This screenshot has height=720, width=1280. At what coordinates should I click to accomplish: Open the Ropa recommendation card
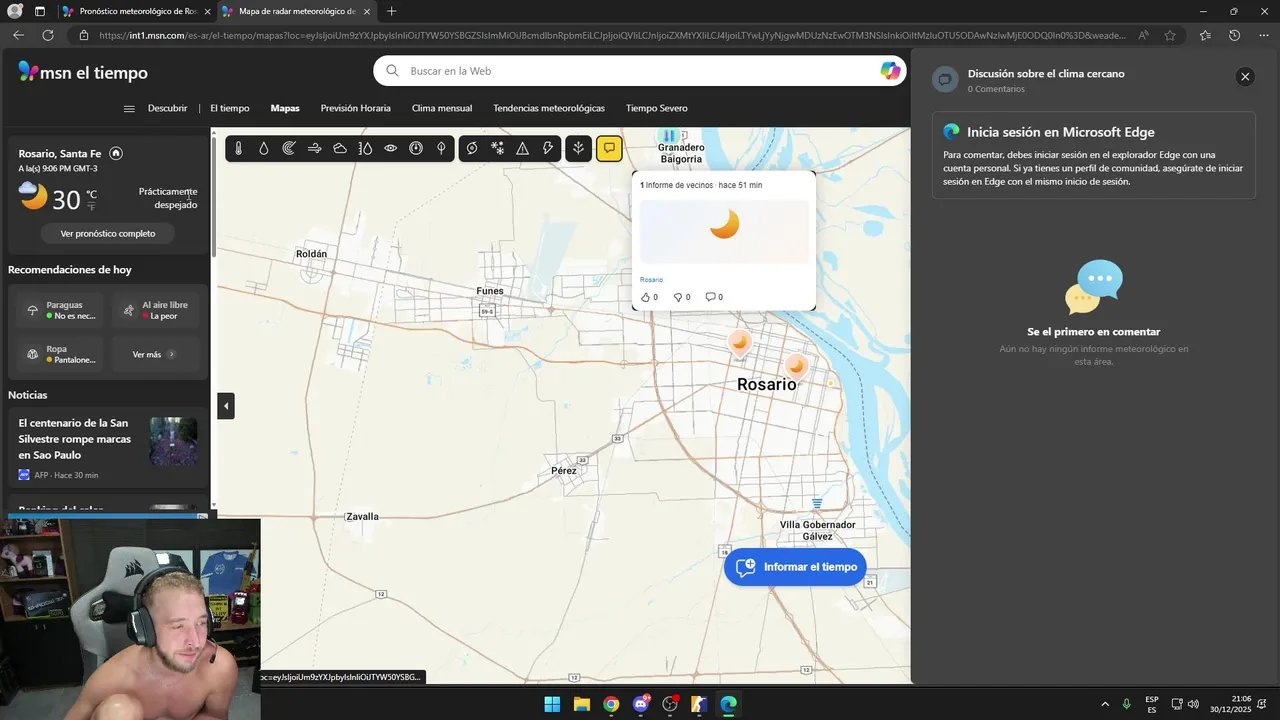[x=60, y=354]
